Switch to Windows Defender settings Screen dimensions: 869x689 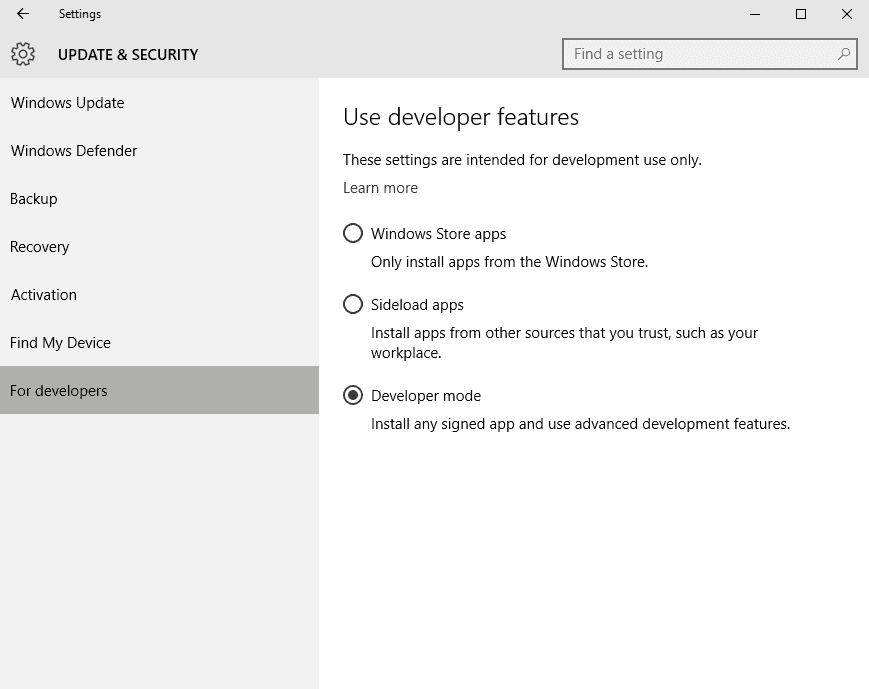pos(74,151)
